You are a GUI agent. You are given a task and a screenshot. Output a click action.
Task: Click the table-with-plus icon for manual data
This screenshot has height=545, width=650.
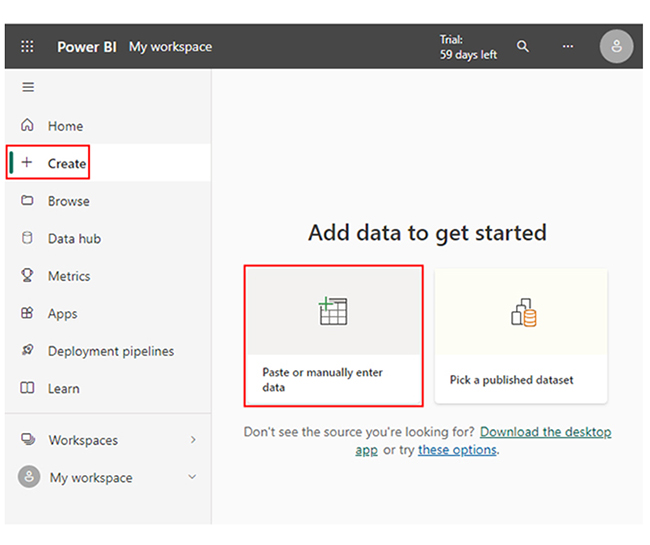pos(333,311)
